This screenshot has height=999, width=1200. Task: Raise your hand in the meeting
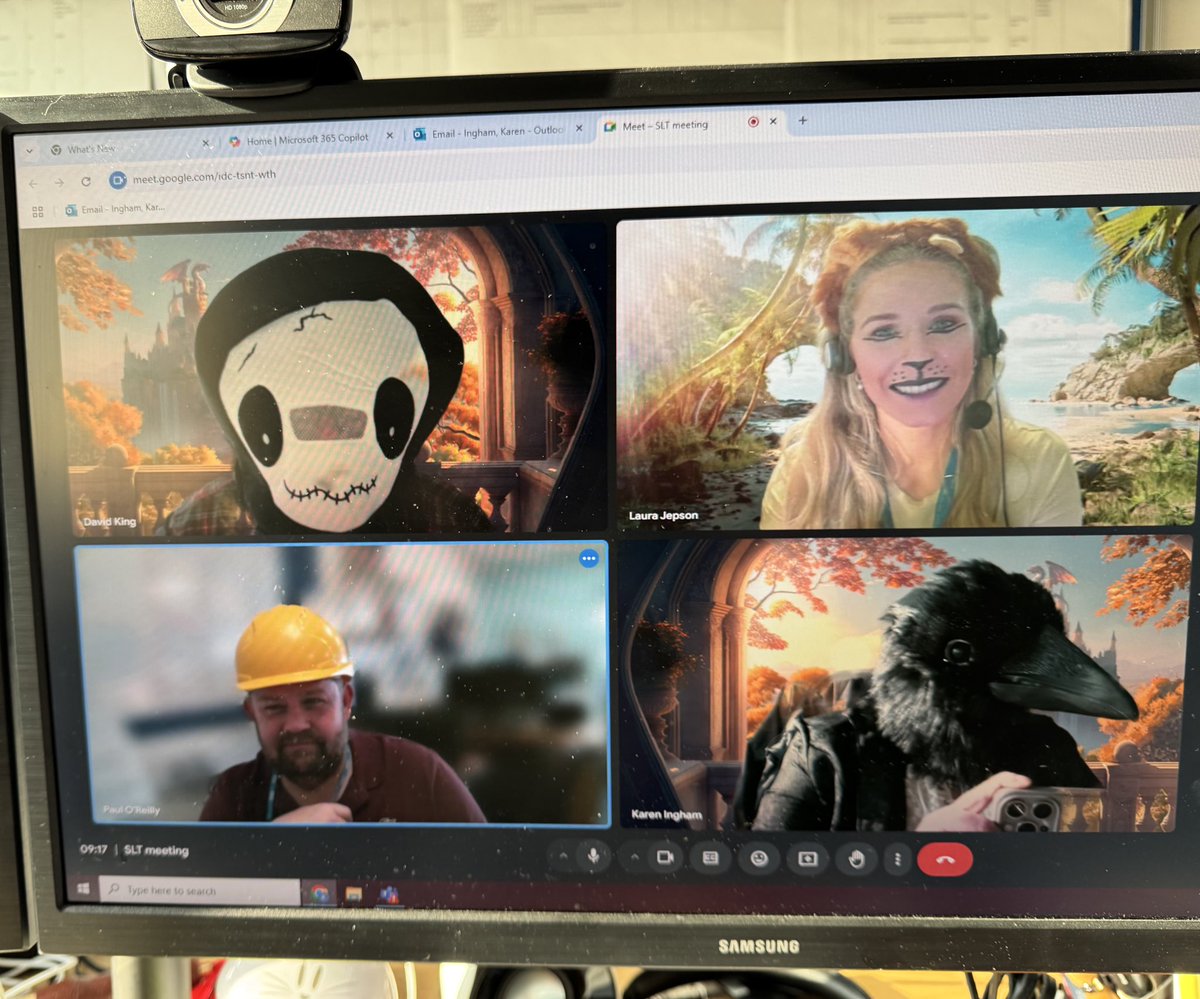[x=856, y=858]
